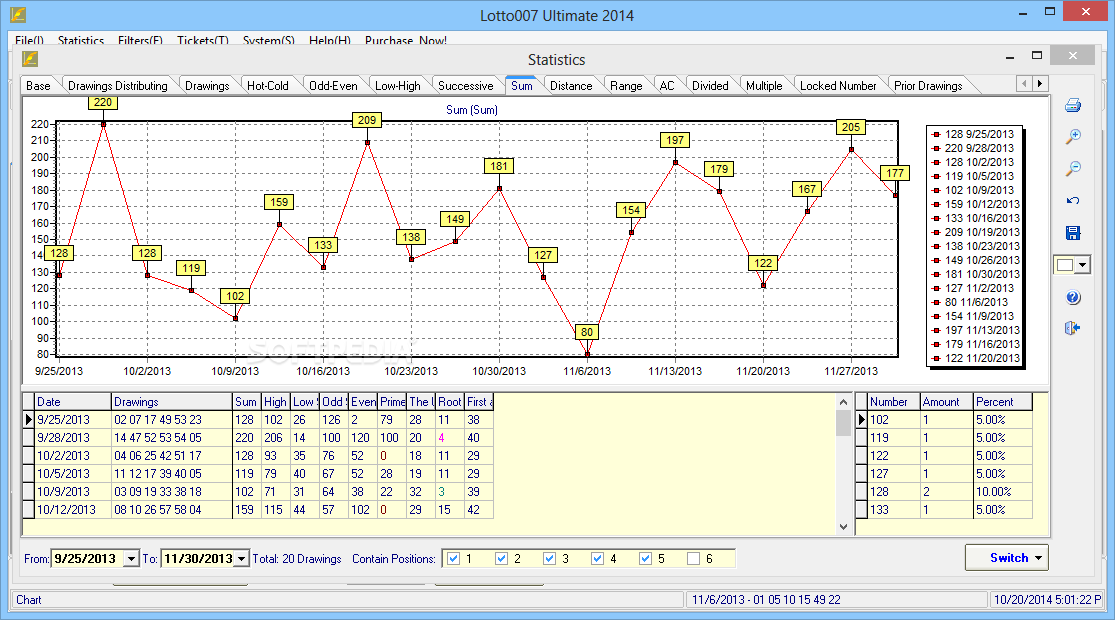1115x620 pixels.
Task: Click the save floppy disk icon
Action: click(x=1073, y=232)
